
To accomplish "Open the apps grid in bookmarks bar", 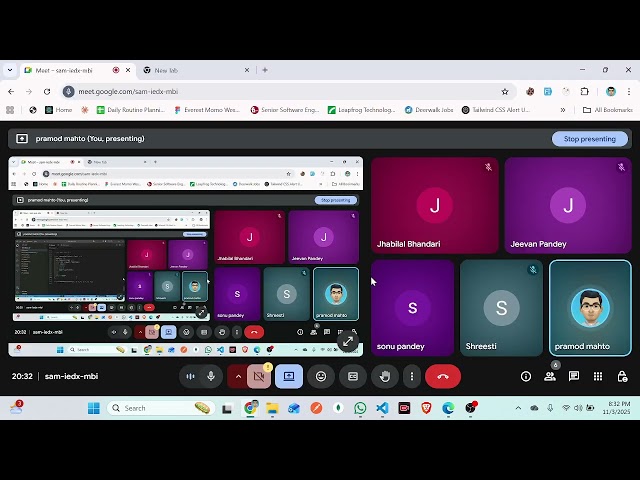I will coord(10,110).
